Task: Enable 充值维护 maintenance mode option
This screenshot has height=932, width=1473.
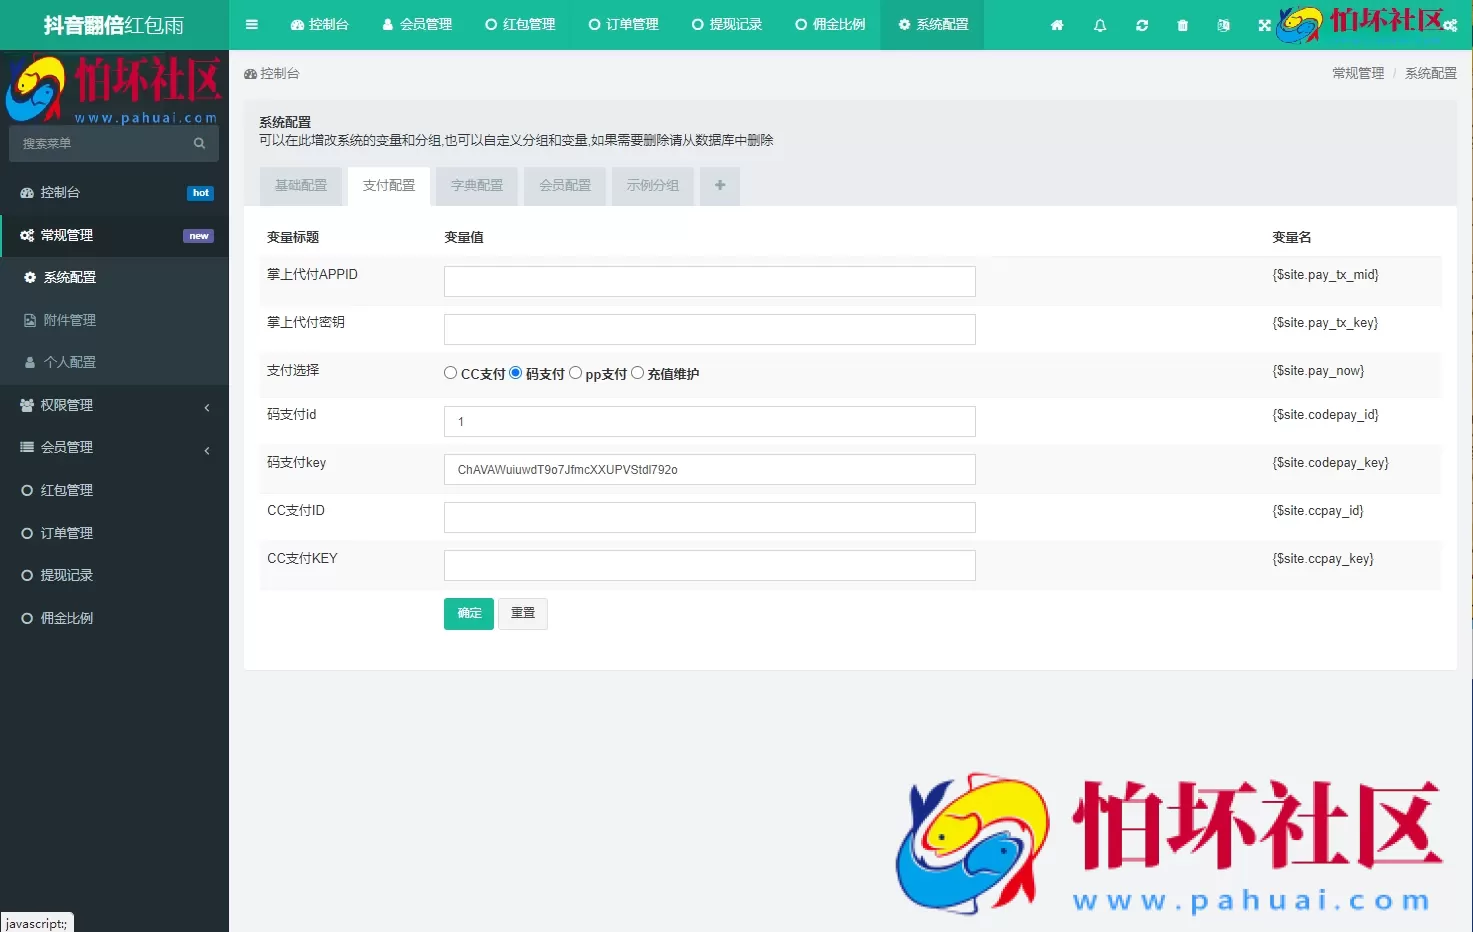Action: tap(637, 372)
